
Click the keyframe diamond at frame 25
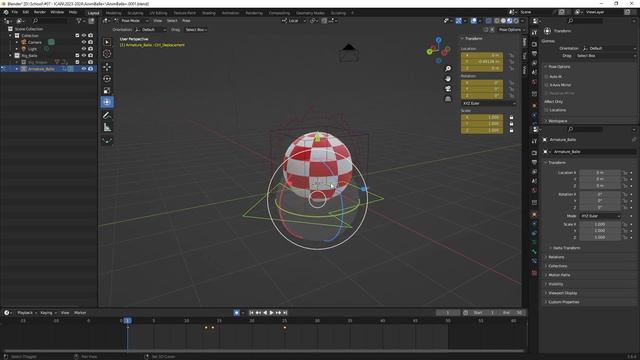pos(284,328)
